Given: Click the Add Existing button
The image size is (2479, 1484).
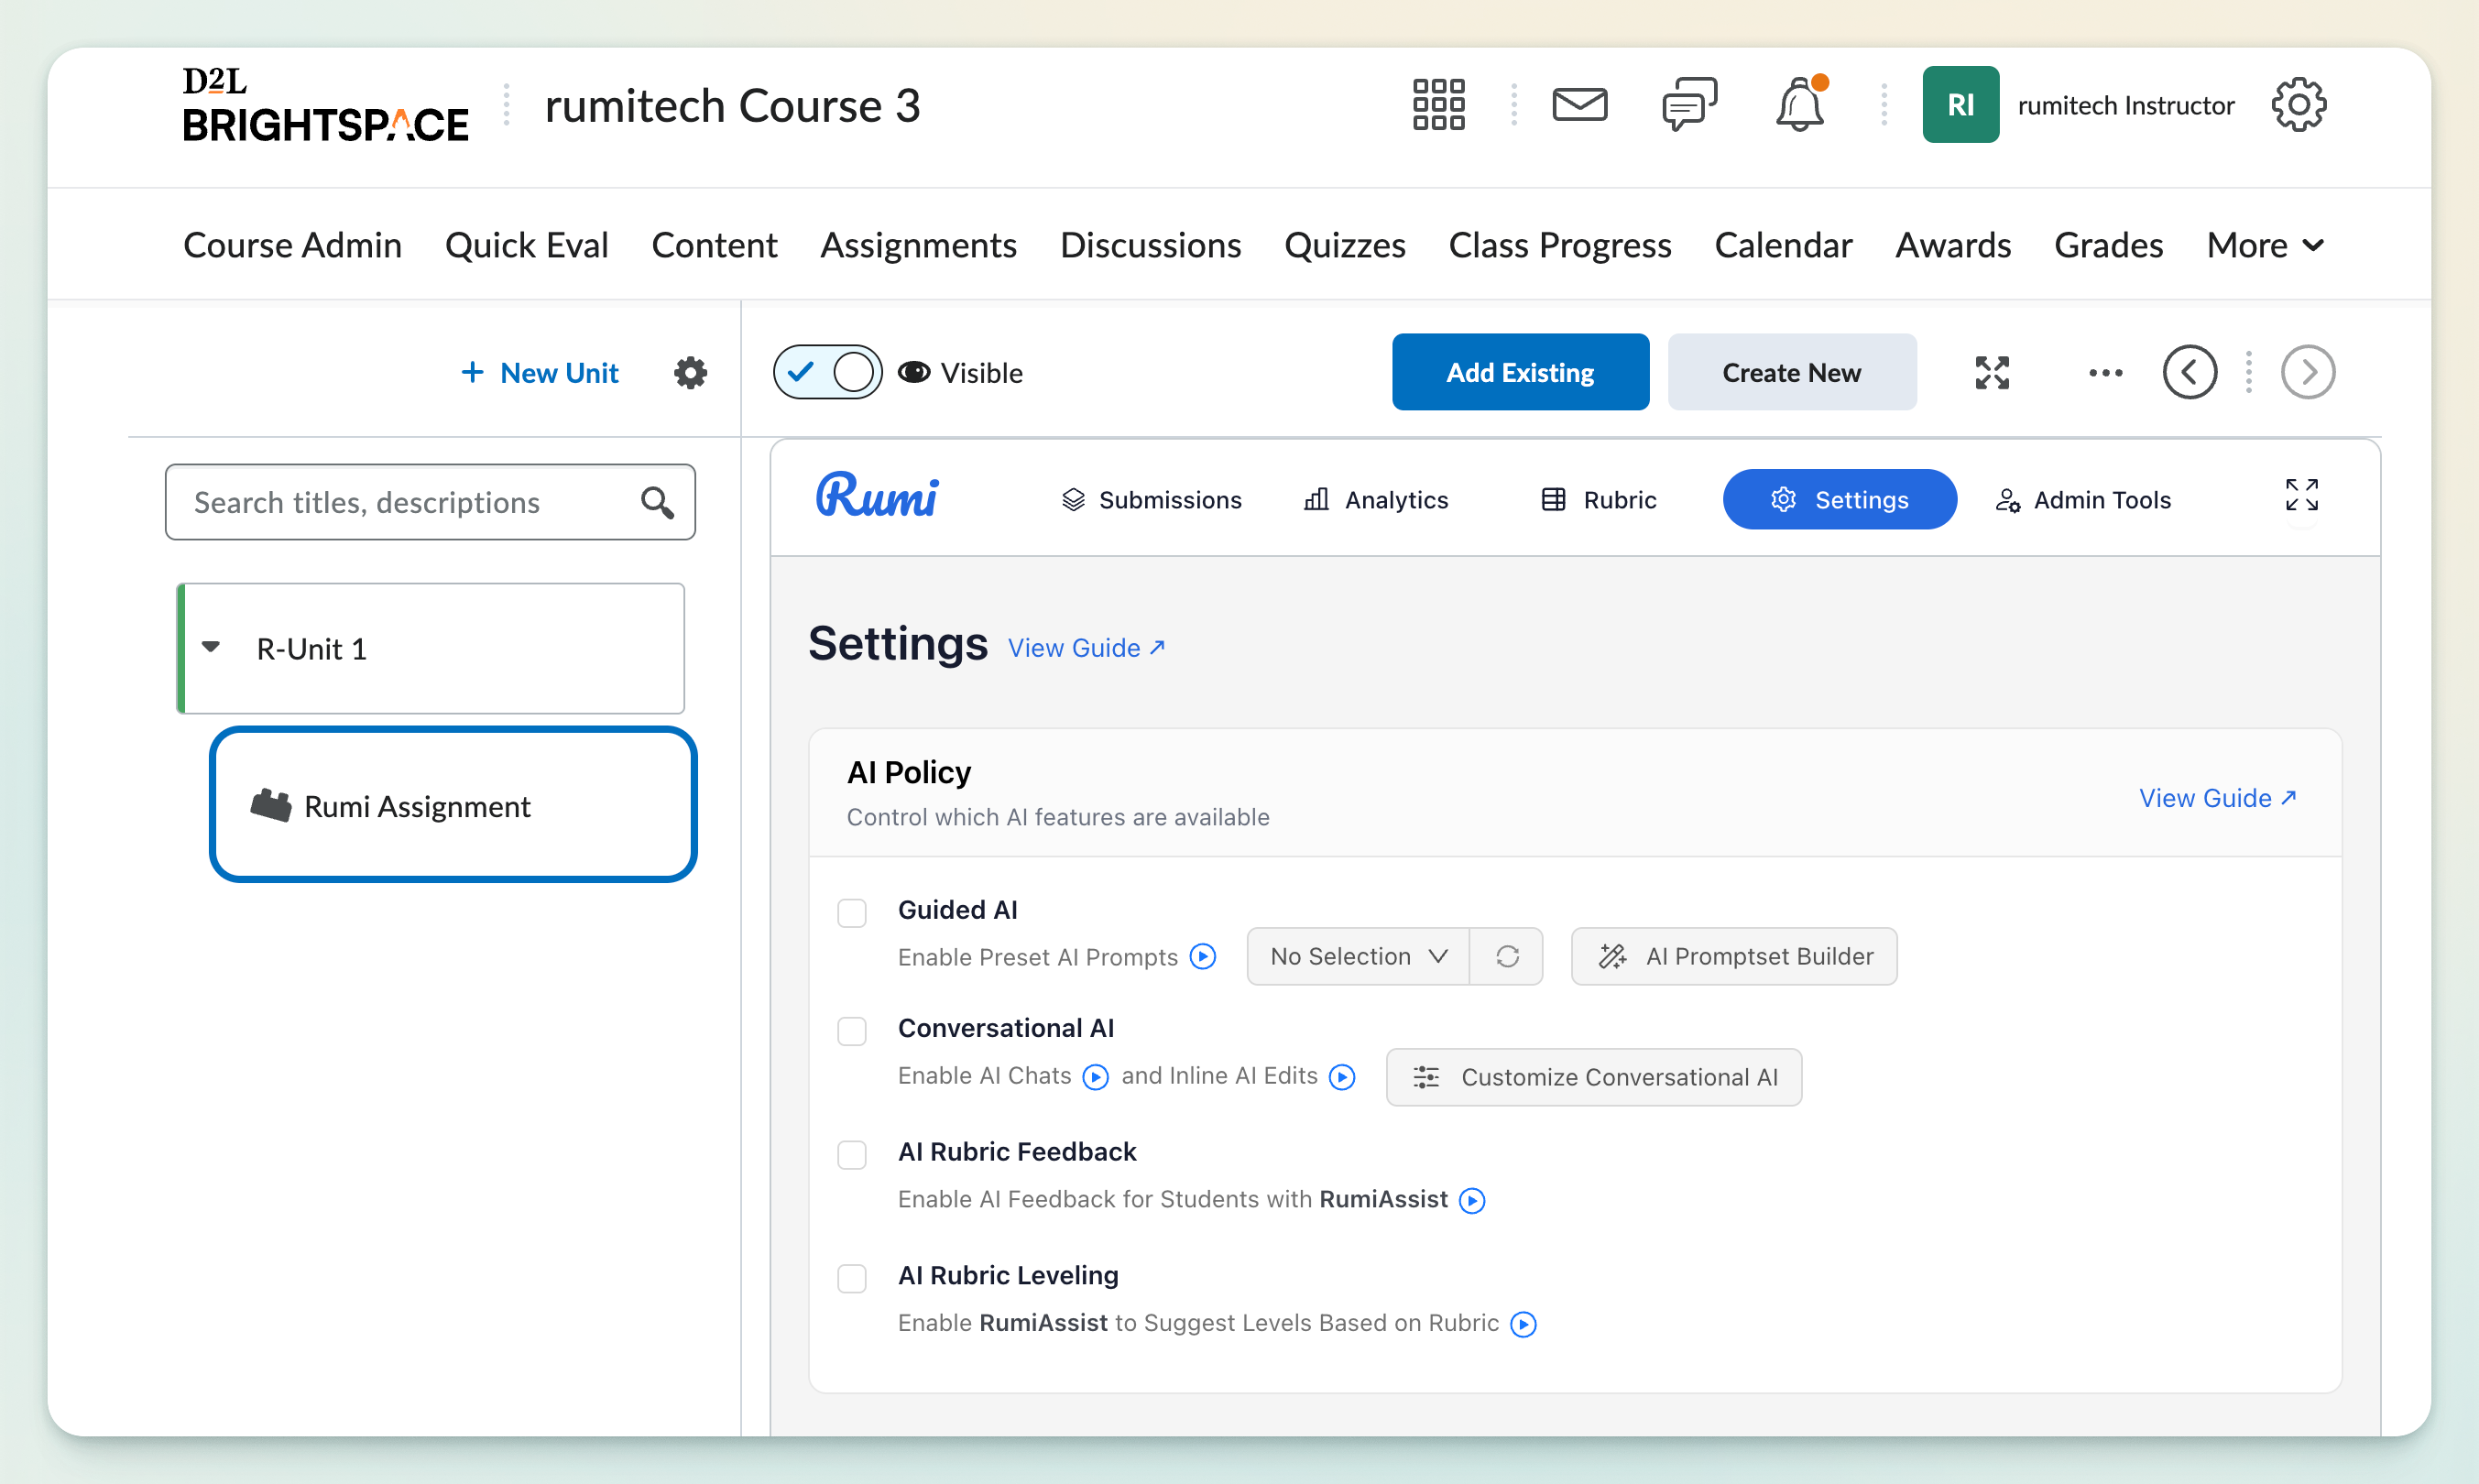Looking at the screenshot, I should [x=1519, y=373].
